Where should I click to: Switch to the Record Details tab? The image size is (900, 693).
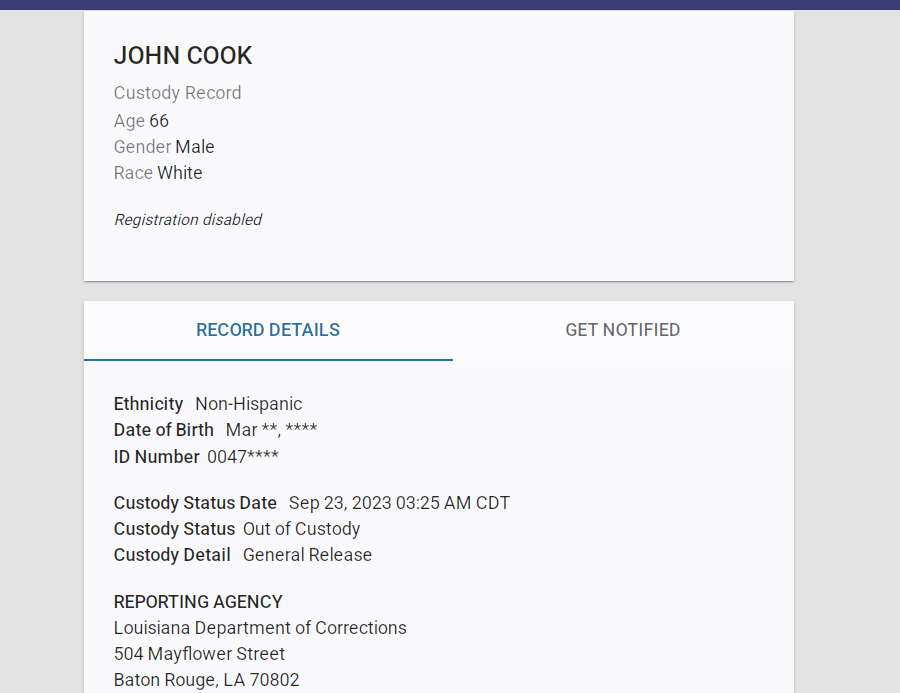tap(268, 330)
